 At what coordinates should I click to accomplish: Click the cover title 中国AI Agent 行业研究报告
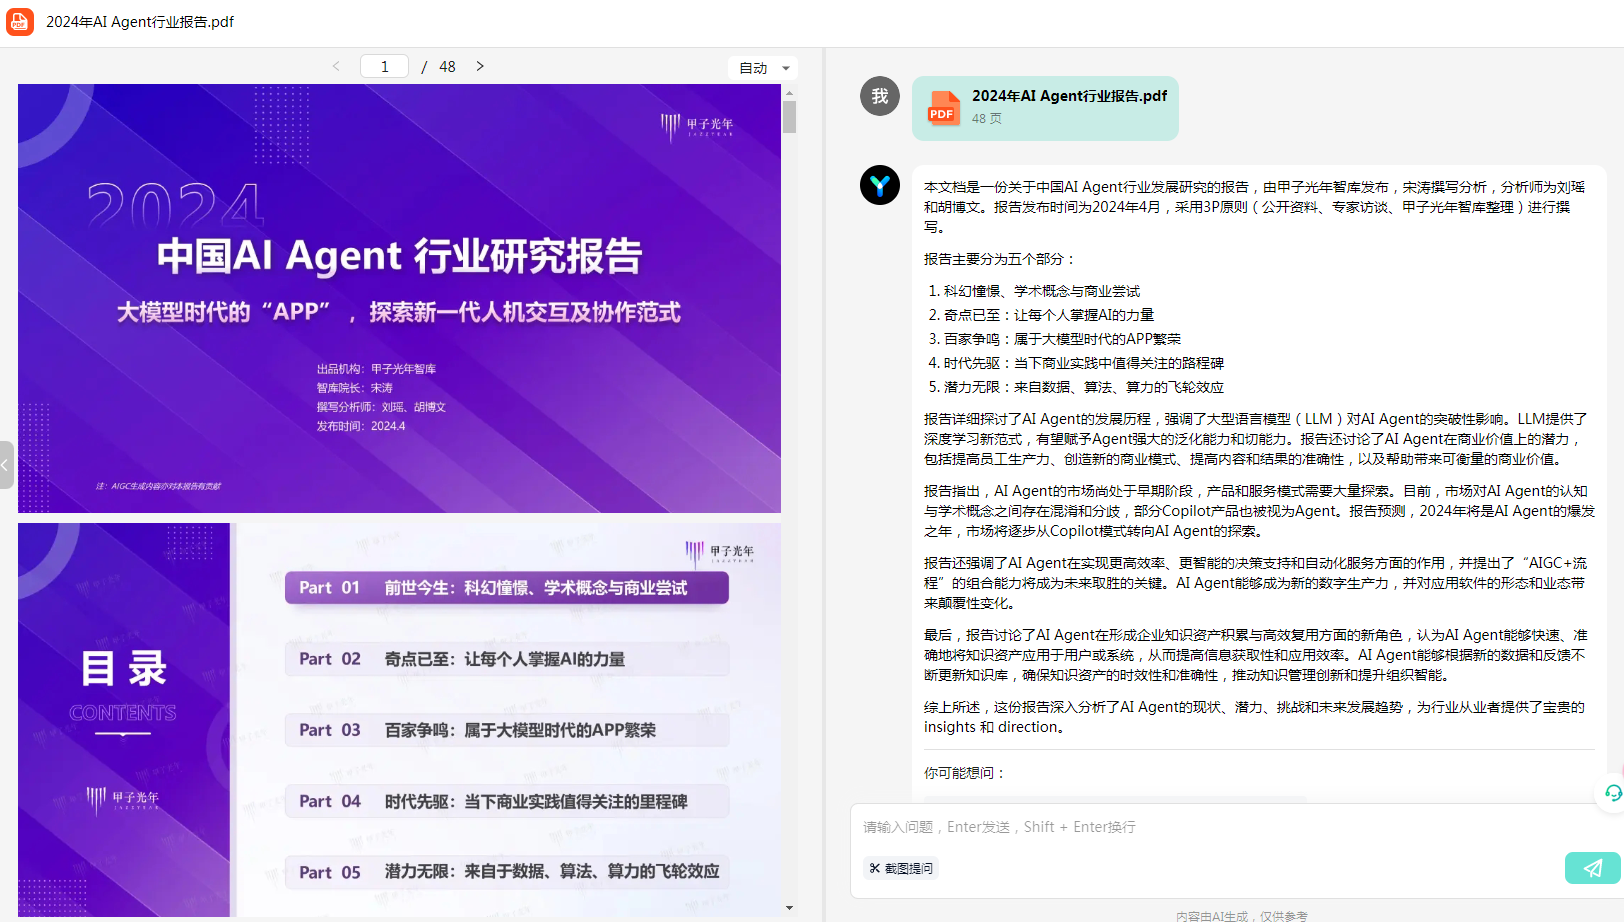coord(399,256)
